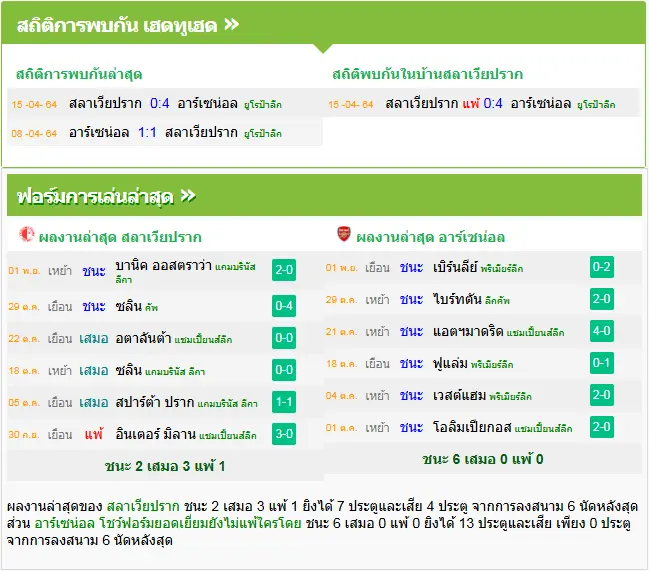
Task: Click the 1-1 score badge for สปาร์ต้า ปราก
Action: tap(284, 402)
